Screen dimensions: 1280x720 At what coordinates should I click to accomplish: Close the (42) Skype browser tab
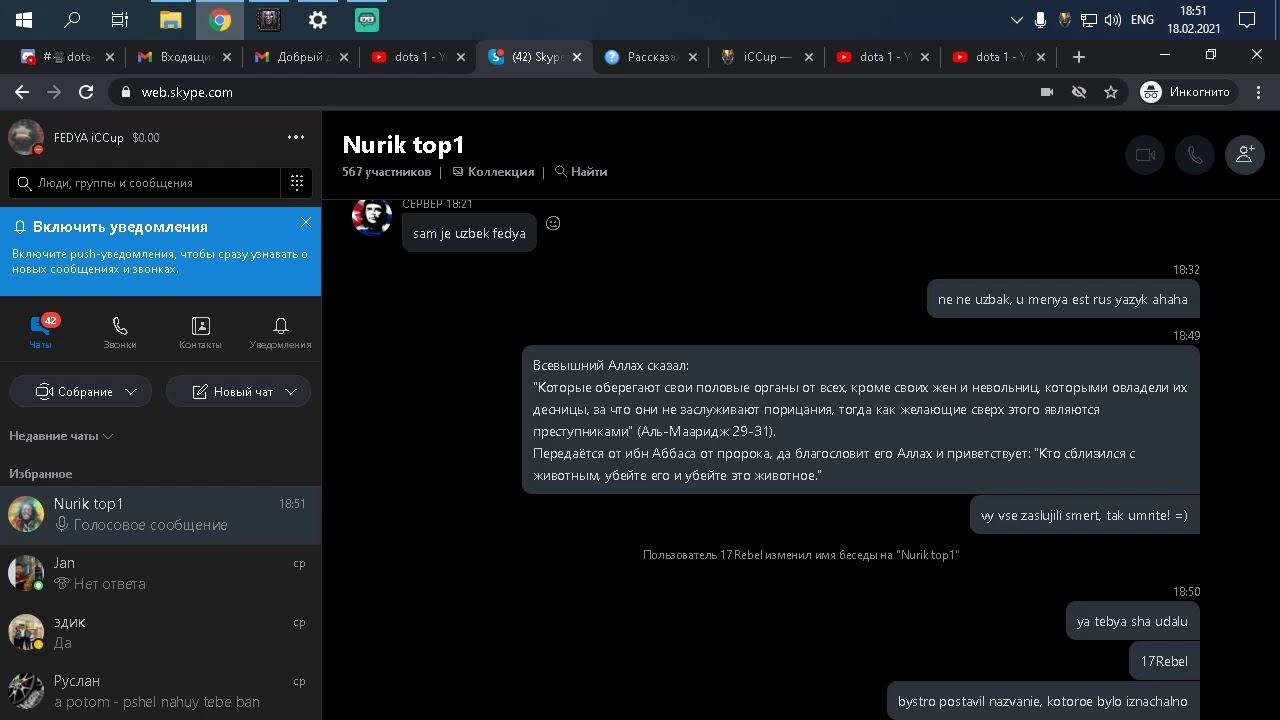tap(578, 57)
